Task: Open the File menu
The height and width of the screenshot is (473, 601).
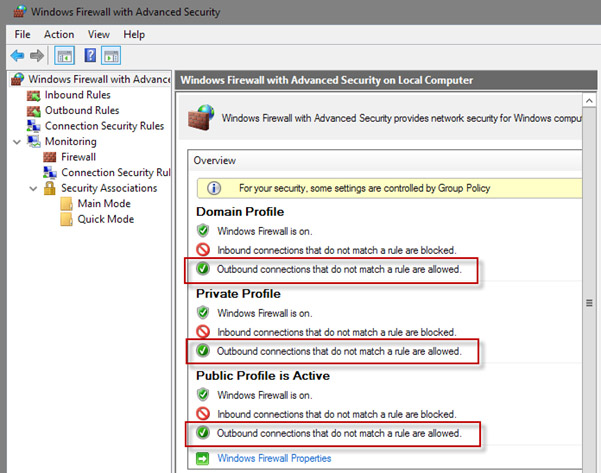Action: click(x=22, y=34)
